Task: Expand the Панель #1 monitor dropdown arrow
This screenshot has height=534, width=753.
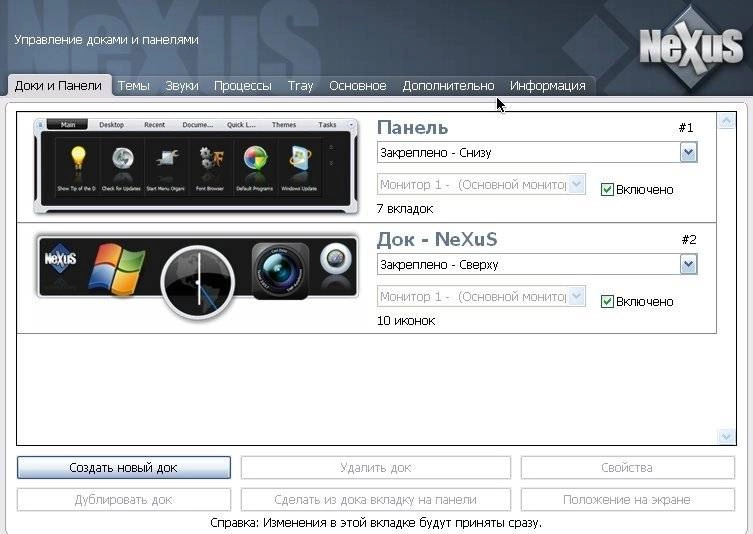Action: pos(577,184)
